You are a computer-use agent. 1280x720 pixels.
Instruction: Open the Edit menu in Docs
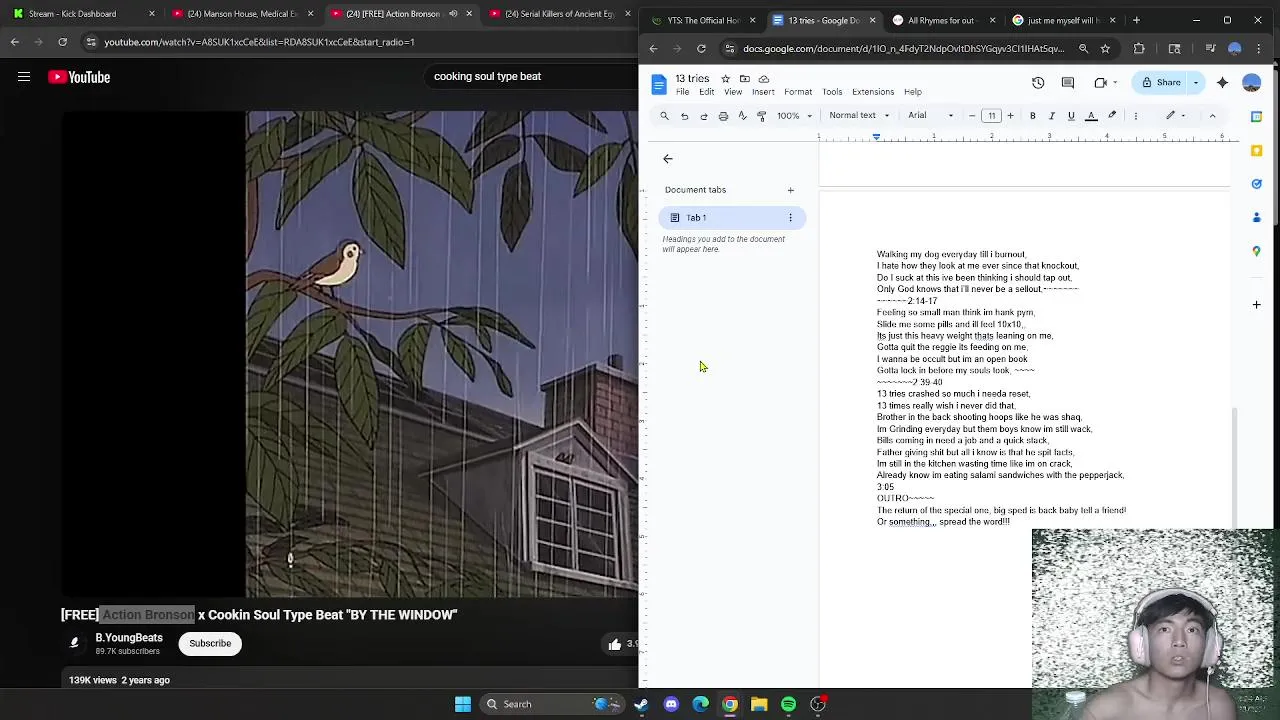(x=707, y=92)
